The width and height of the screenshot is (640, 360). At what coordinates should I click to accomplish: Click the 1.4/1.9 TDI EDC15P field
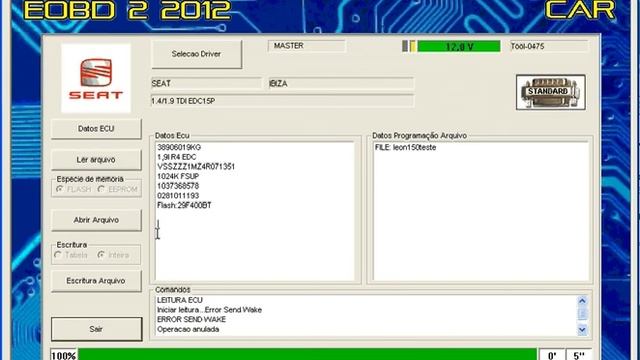pos(282,101)
